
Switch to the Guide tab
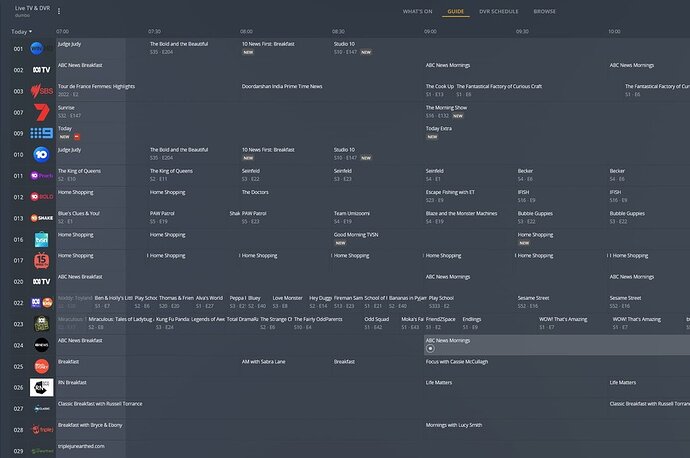pyautogui.click(x=455, y=11)
